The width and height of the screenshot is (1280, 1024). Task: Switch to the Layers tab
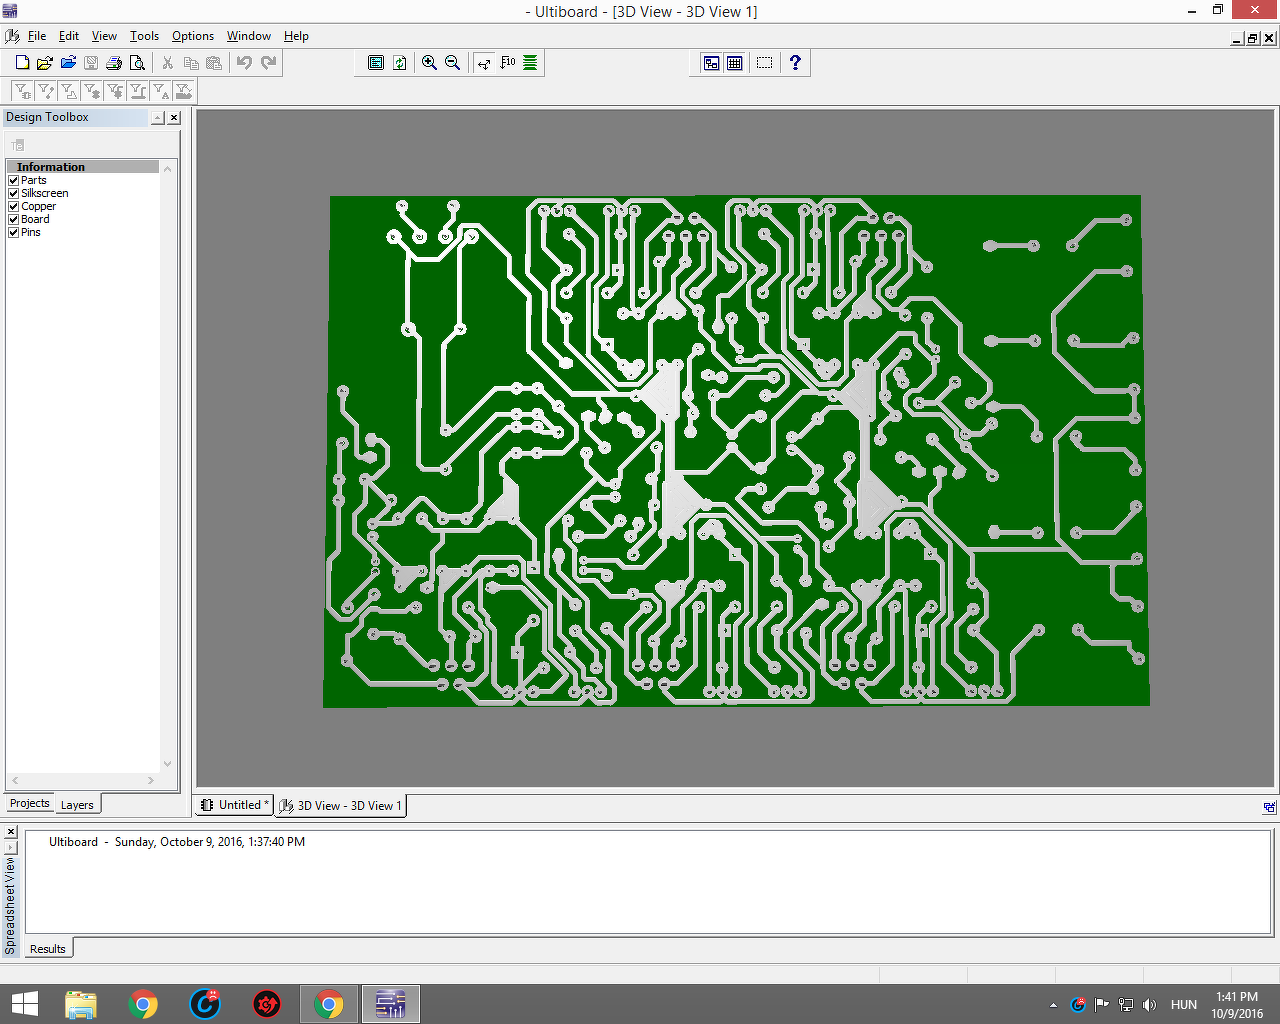pyautogui.click(x=77, y=805)
